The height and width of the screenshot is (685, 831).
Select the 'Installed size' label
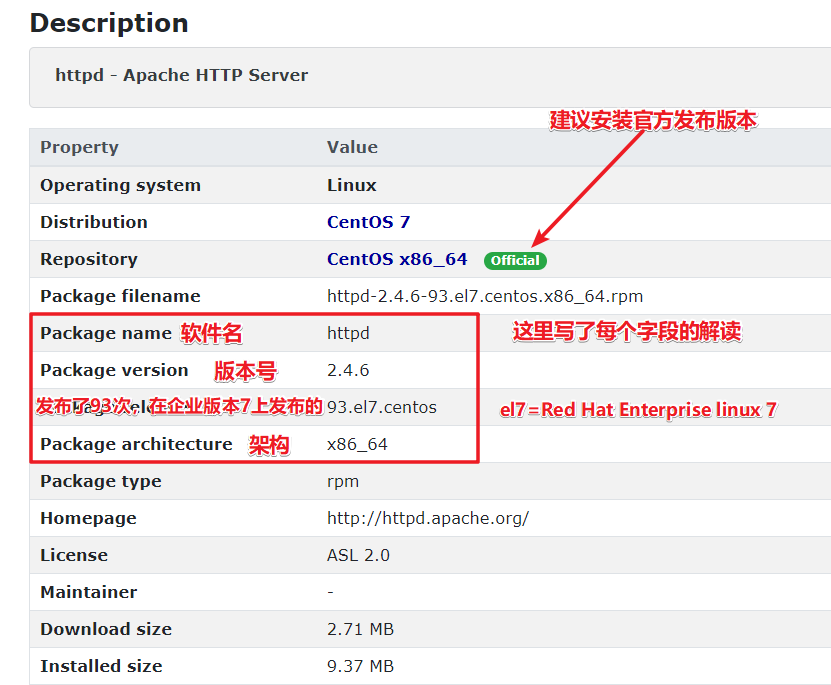[x=102, y=666]
